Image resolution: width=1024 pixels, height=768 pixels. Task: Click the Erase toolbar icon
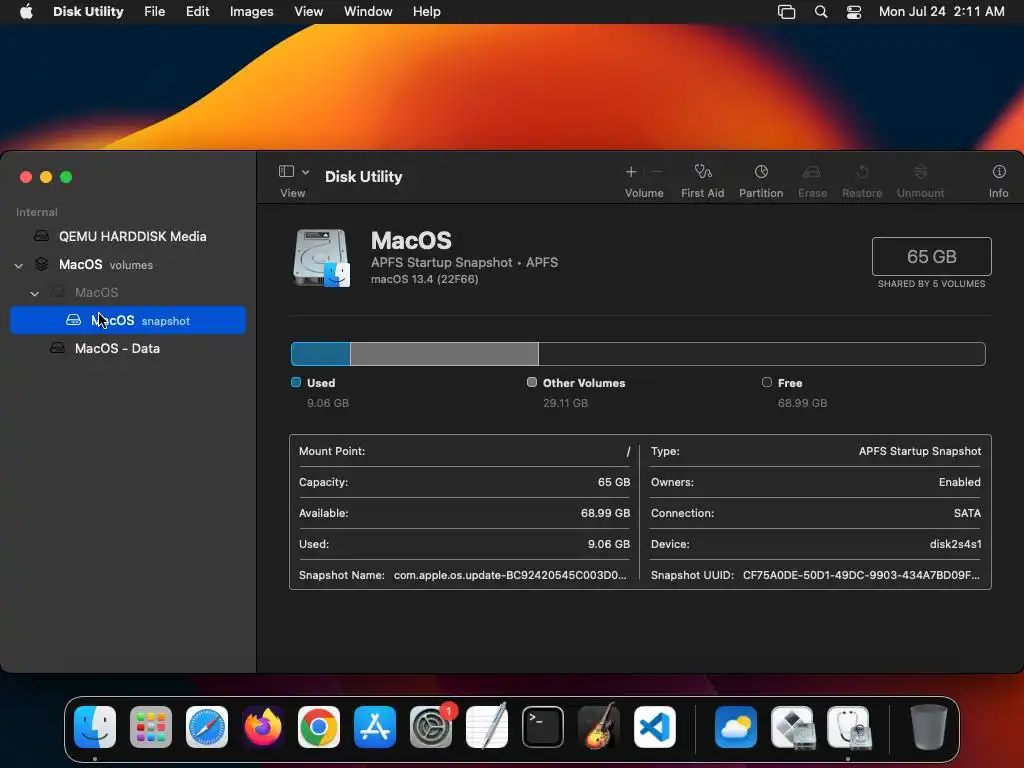[812, 172]
